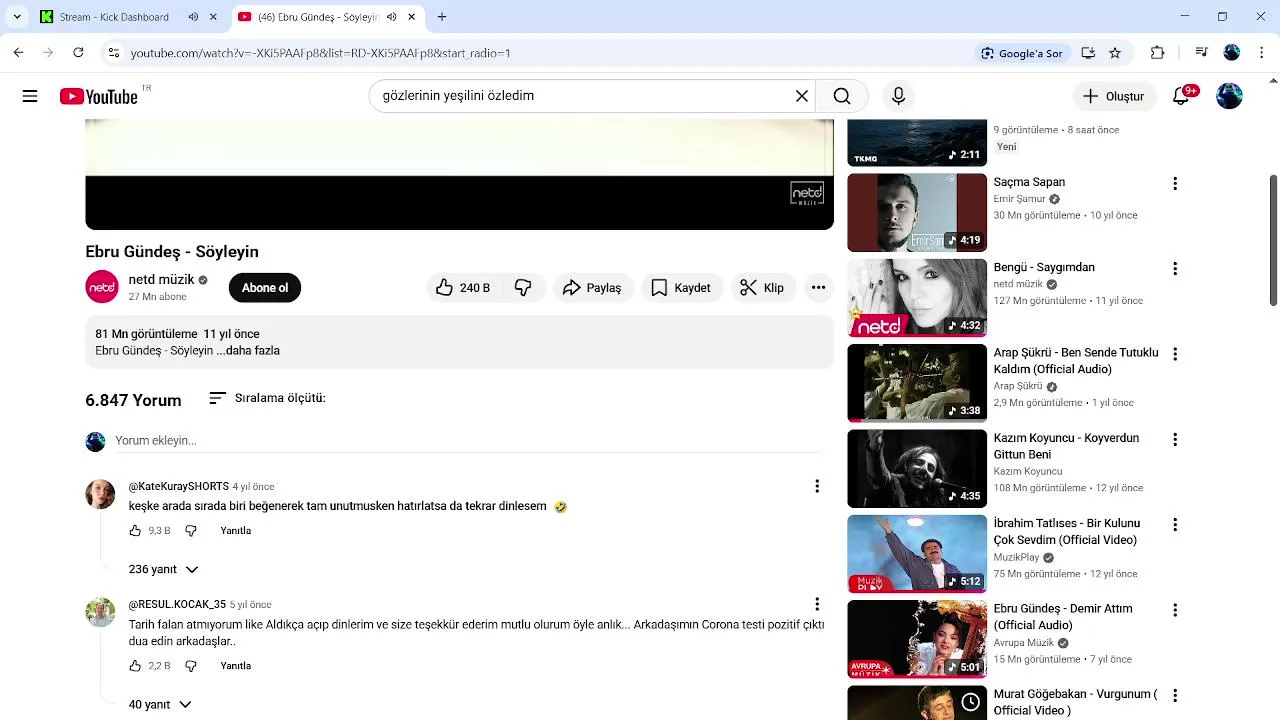
Task: Open Kazım Koyuncu Koyverdun thumbnail
Action: coord(917,468)
